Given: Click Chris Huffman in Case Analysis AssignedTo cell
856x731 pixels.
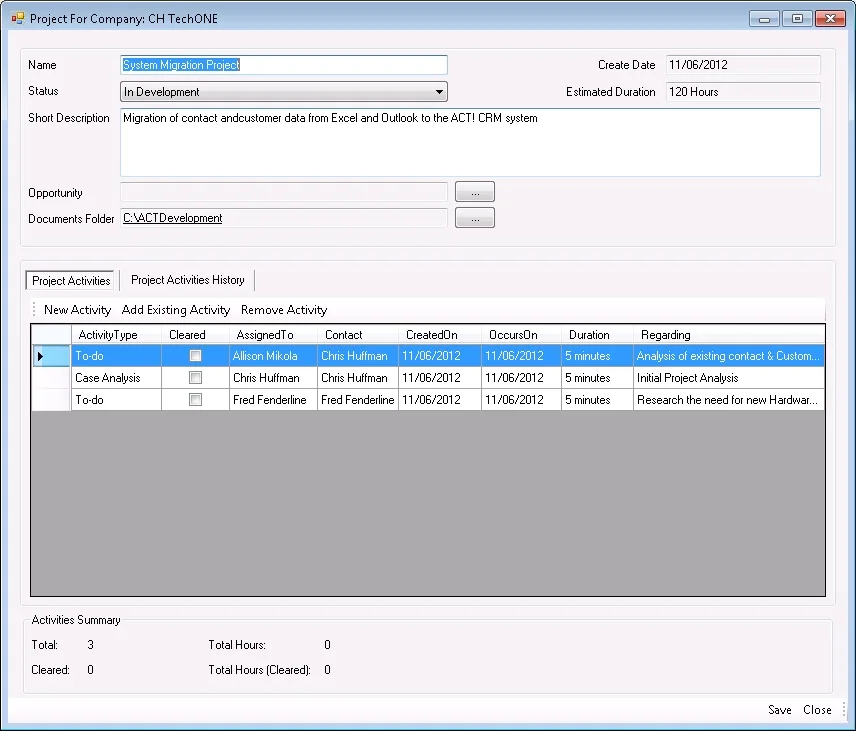Looking at the screenshot, I should pos(273,378).
